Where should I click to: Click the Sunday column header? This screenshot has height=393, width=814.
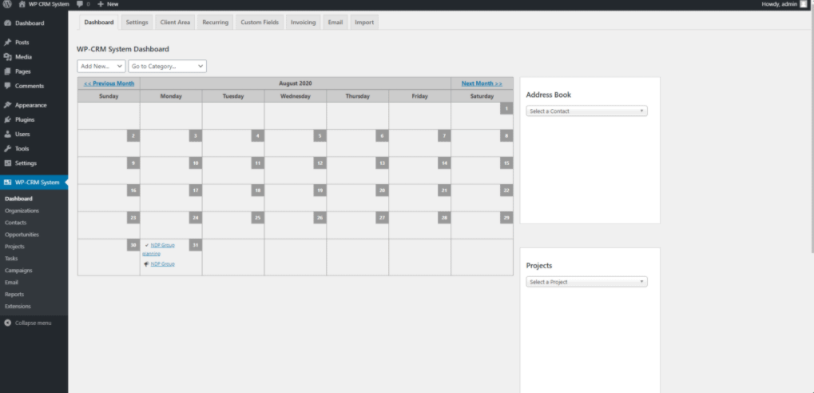[x=108, y=96]
